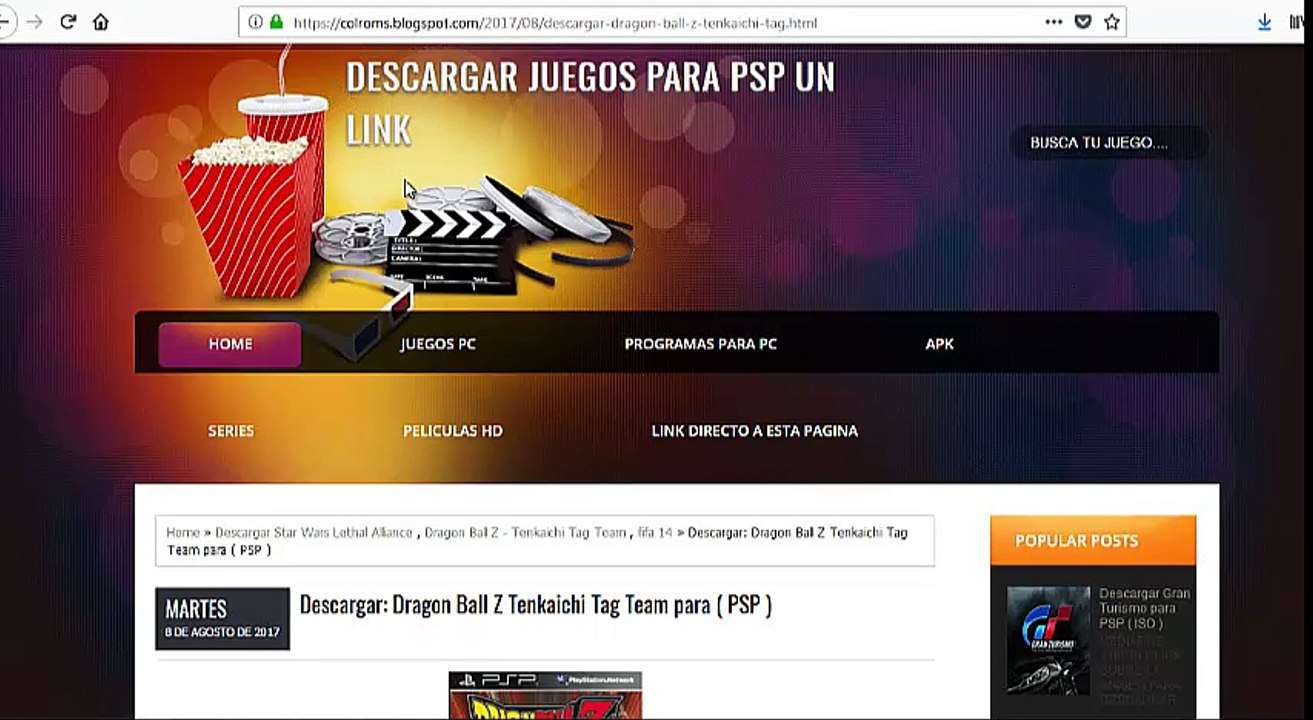Click the Home breadcrumb link
The image size is (1313, 720).
[183, 533]
